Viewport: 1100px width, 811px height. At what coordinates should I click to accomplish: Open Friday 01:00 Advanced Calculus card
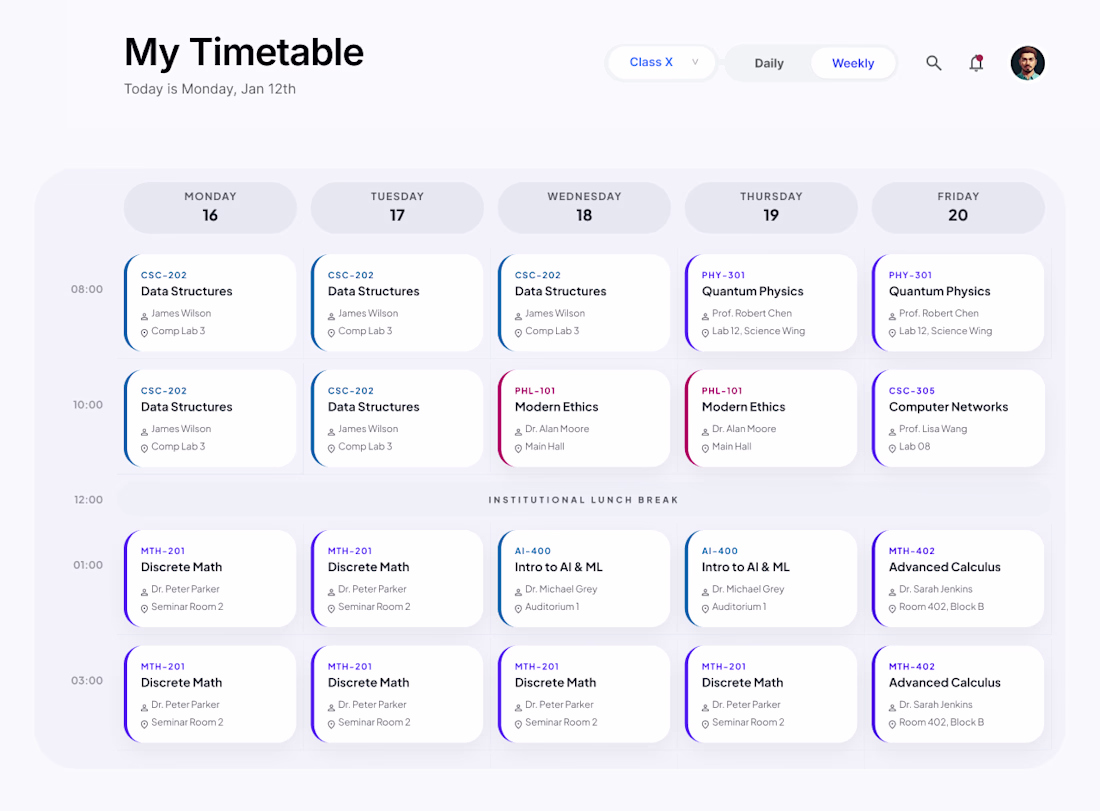pos(958,579)
